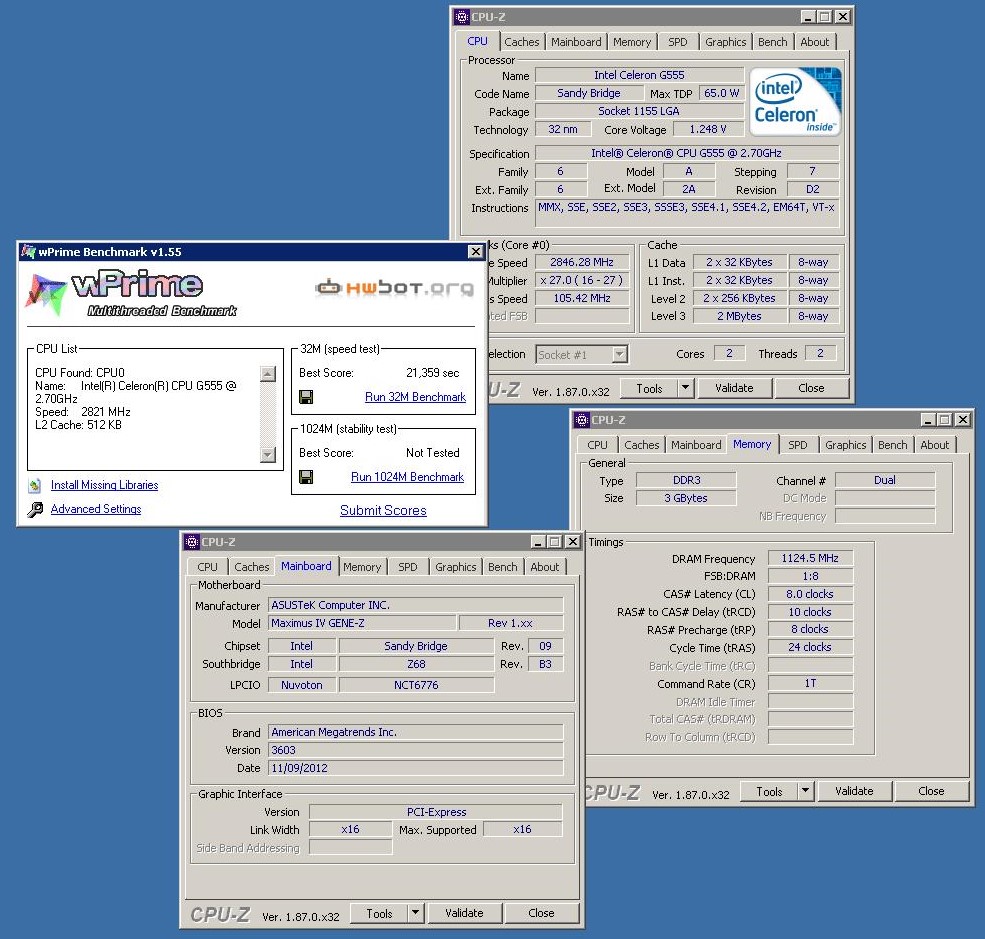Viewport: 985px width, 939px height.
Task: Click Tools button in Mainboard CPU-Z window
Action: (x=379, y=913)
